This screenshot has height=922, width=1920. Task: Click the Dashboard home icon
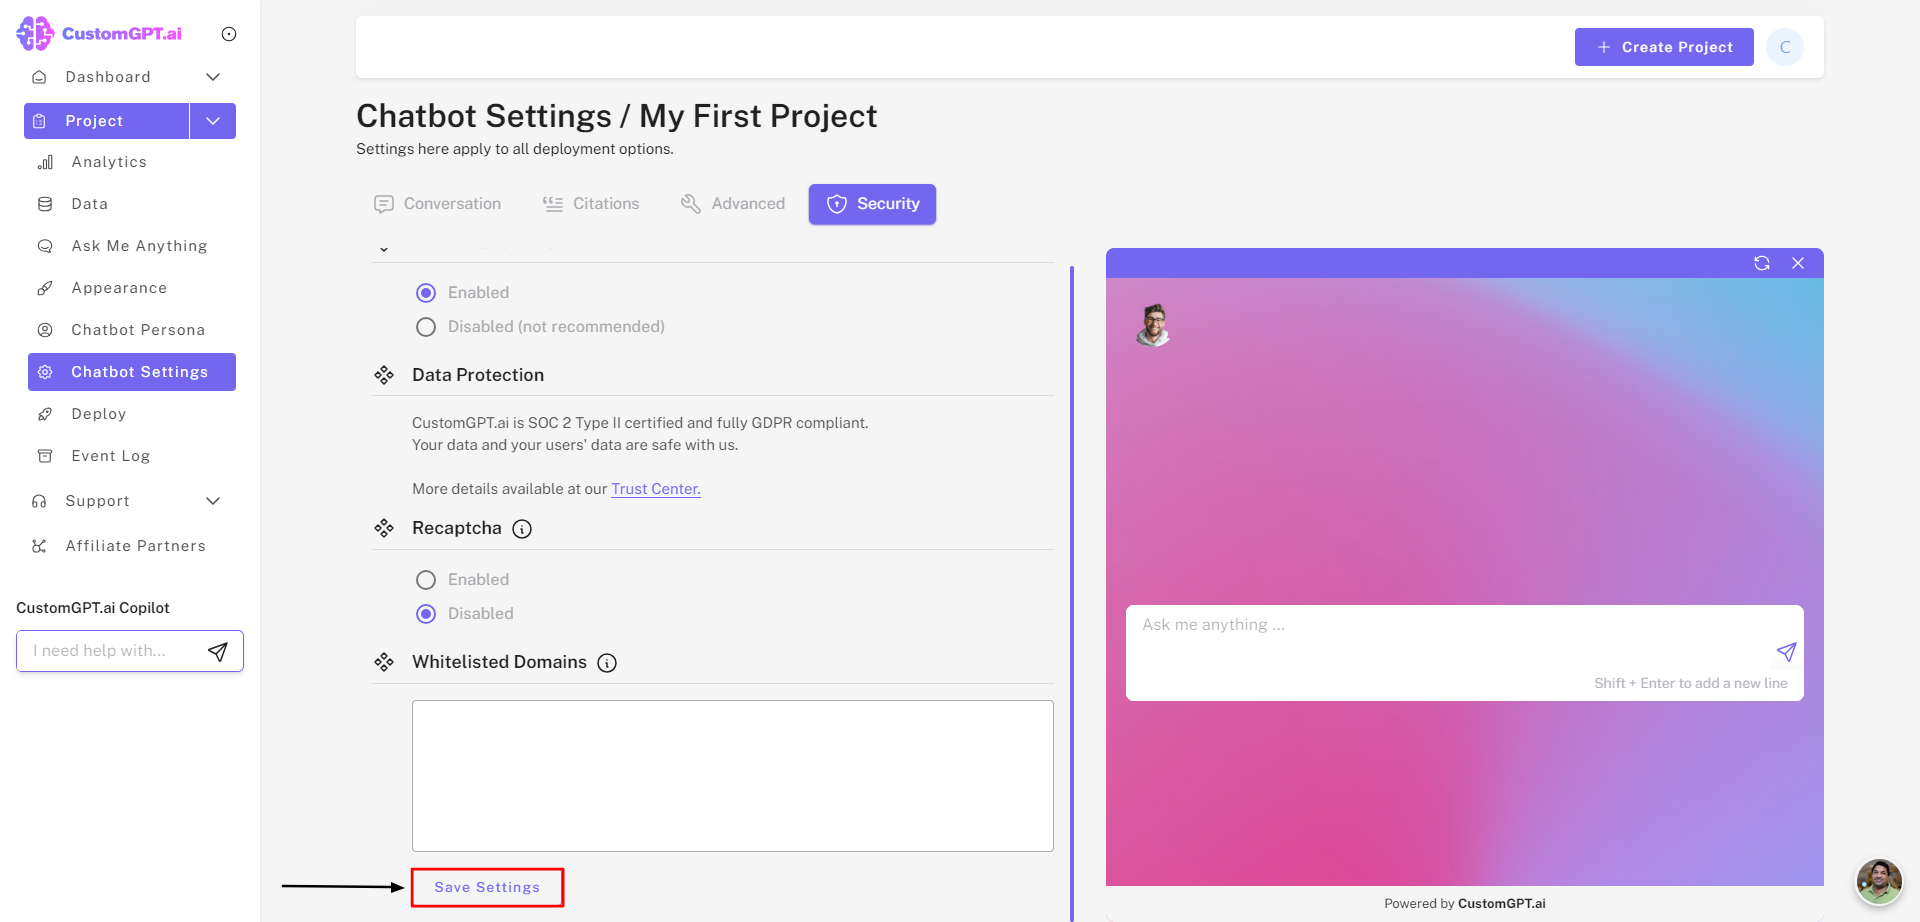pos(39,77)
